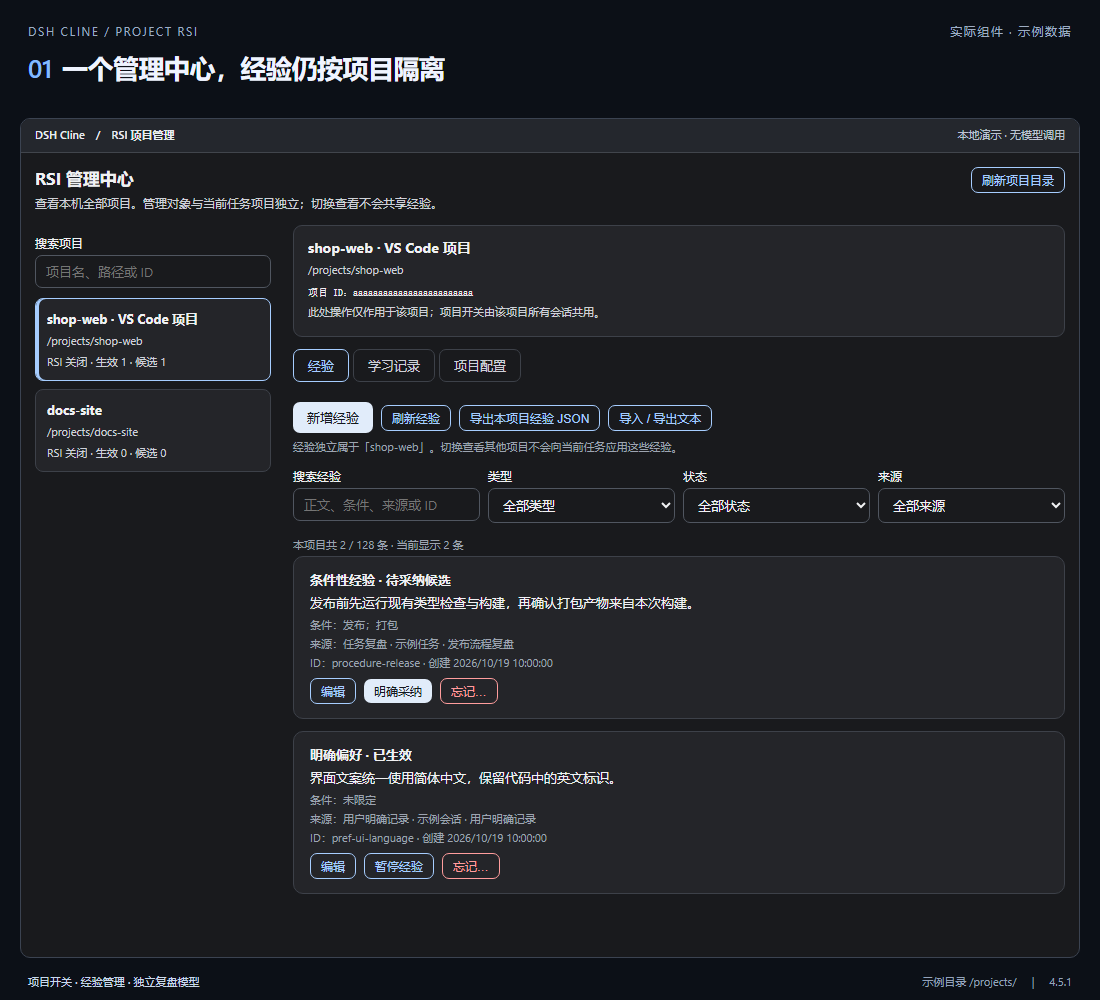Expand the 全部类型 dropdown
1100x1000 pixels.
(581, 505)
